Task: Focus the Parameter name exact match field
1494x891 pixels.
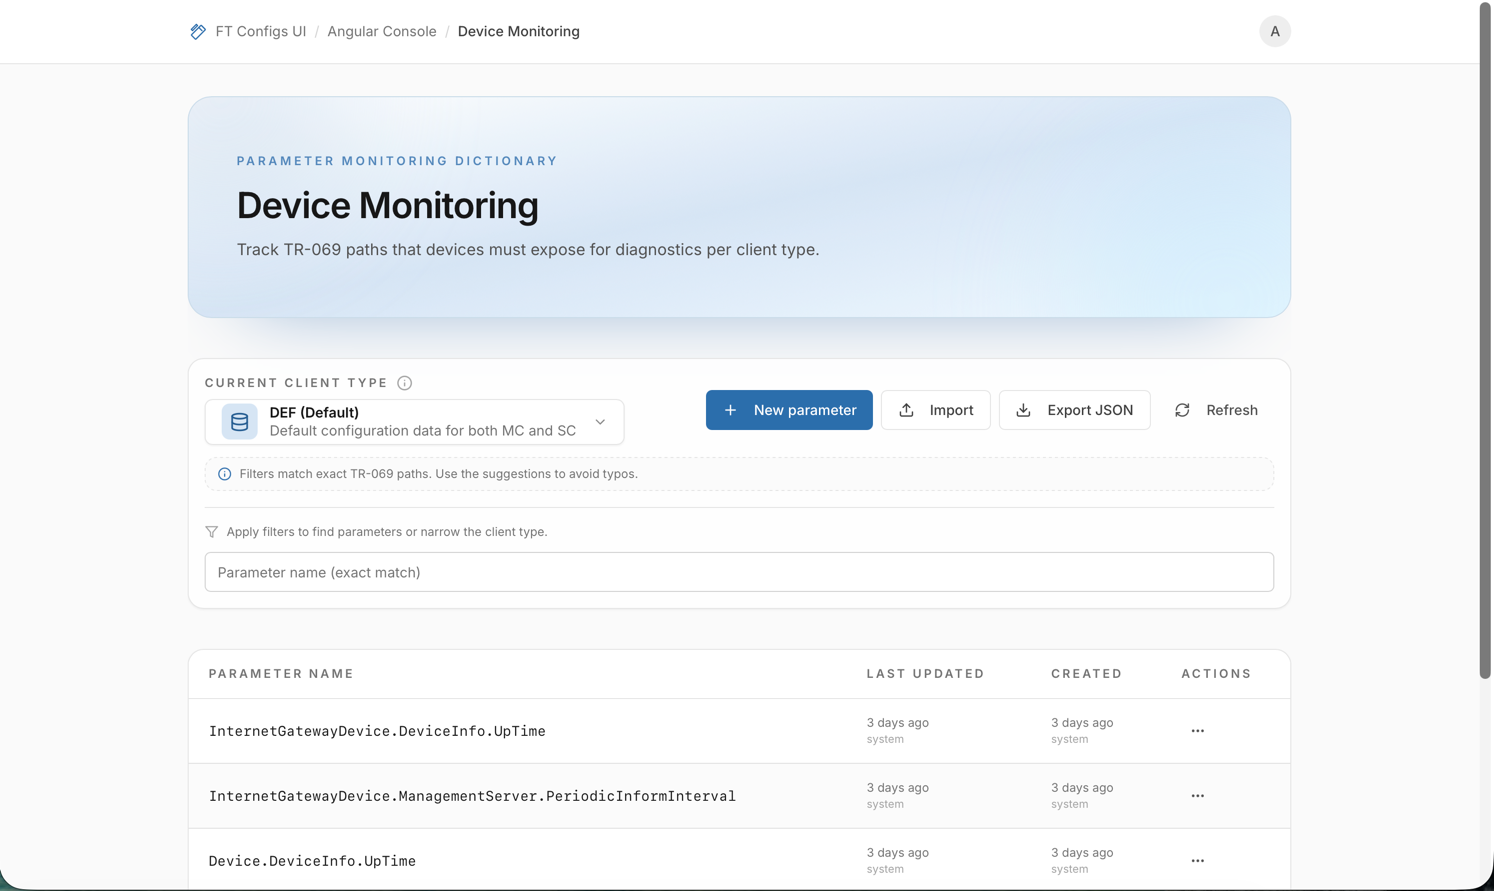Action: click(739, 572)
